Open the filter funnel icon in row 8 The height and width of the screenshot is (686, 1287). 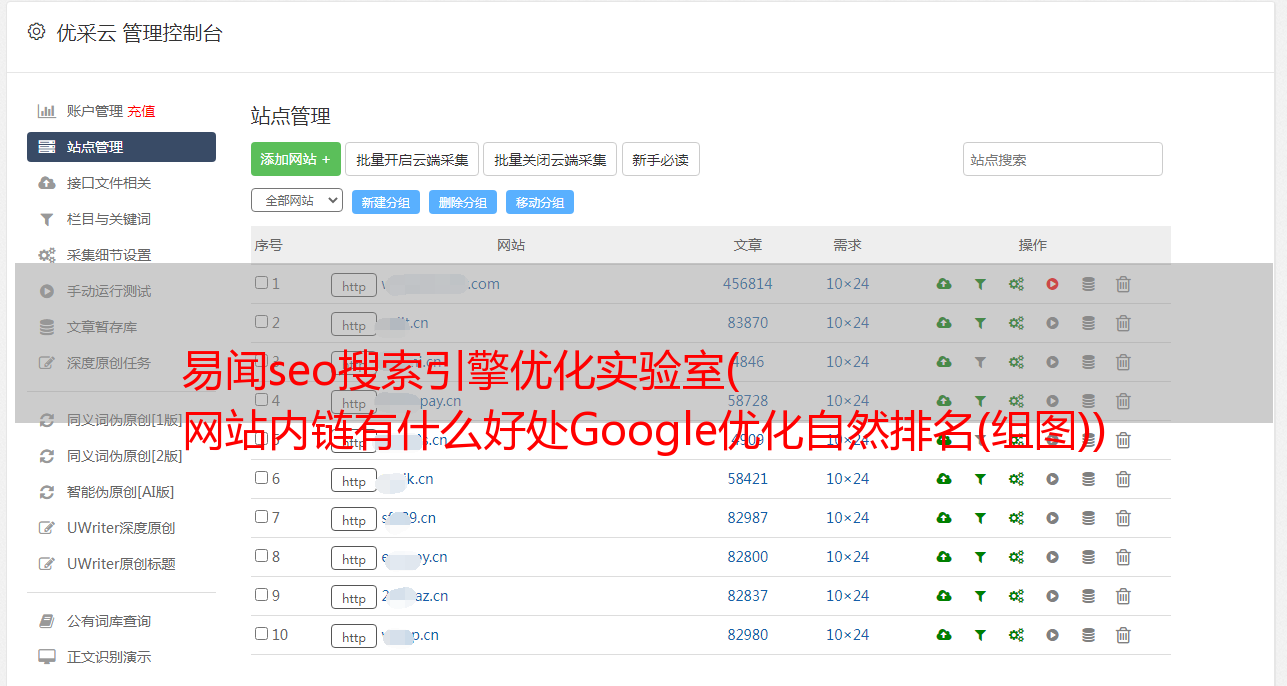980,557
